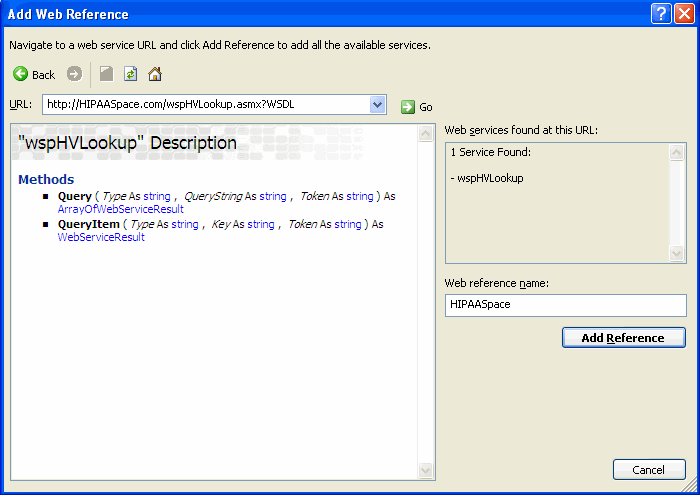Click services list scroll down arrow
This screenshot has height=495, width=700.
[x=677, y=253]
